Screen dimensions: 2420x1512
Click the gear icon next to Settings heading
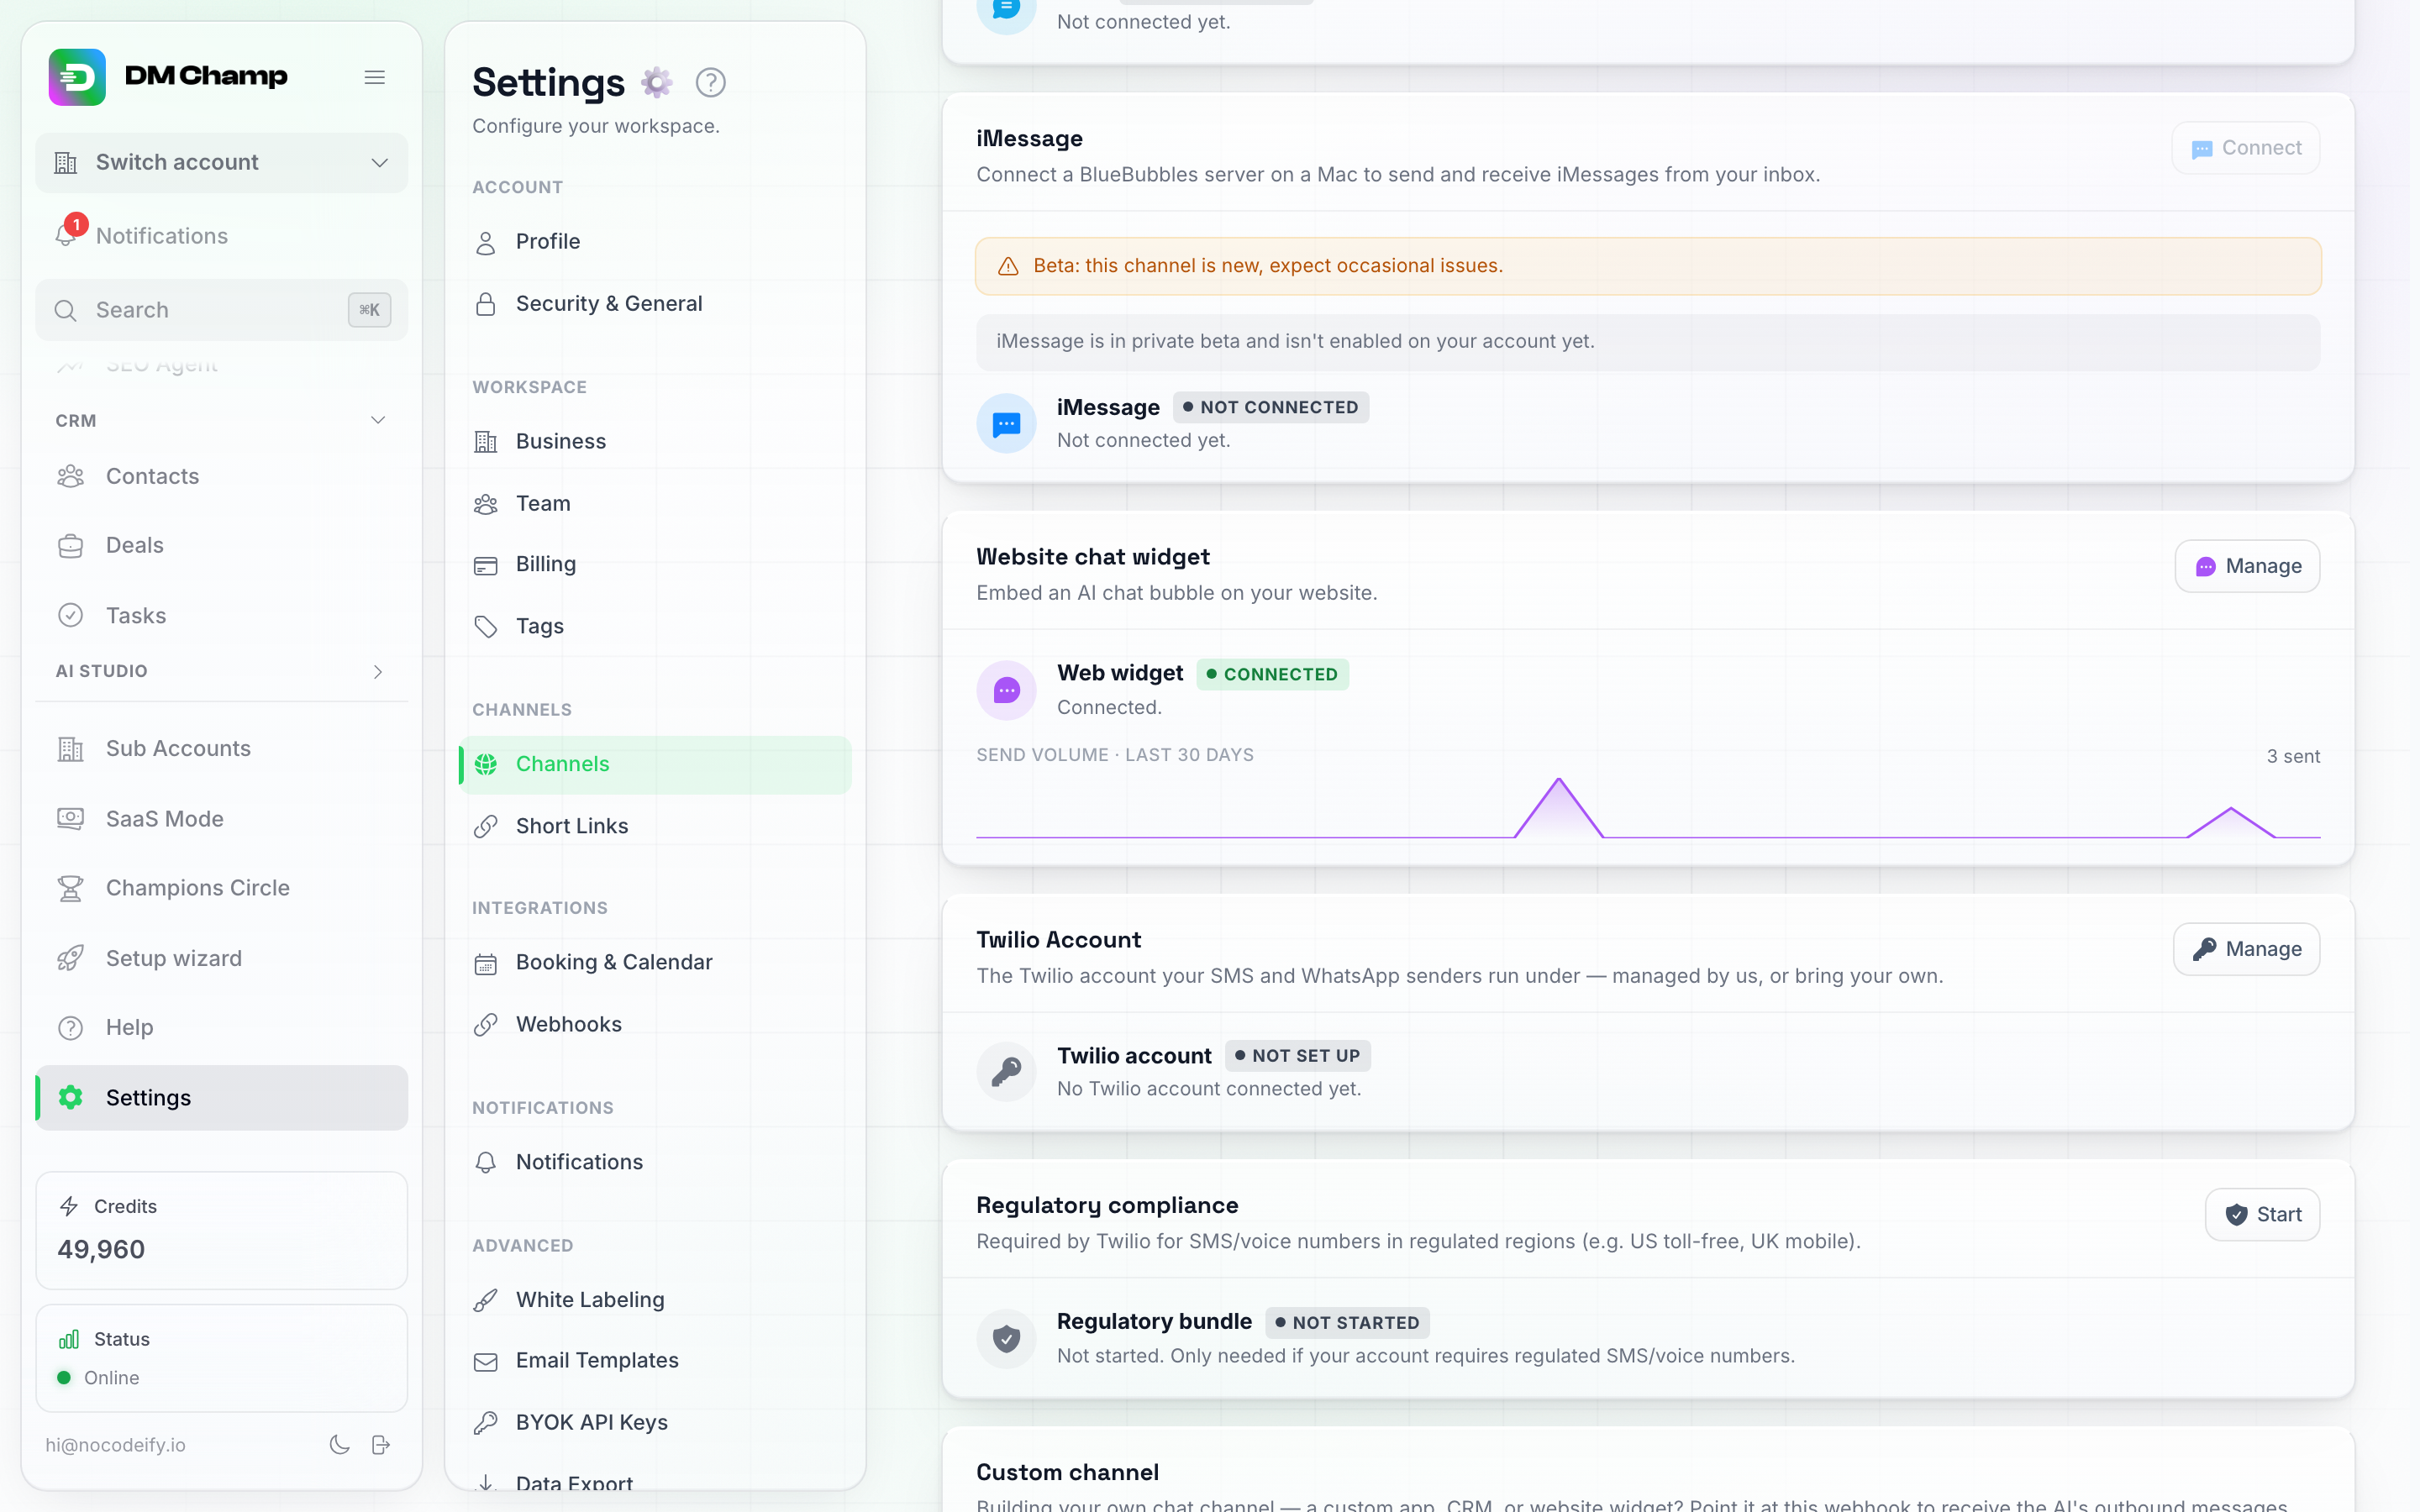tap(657, 82)
